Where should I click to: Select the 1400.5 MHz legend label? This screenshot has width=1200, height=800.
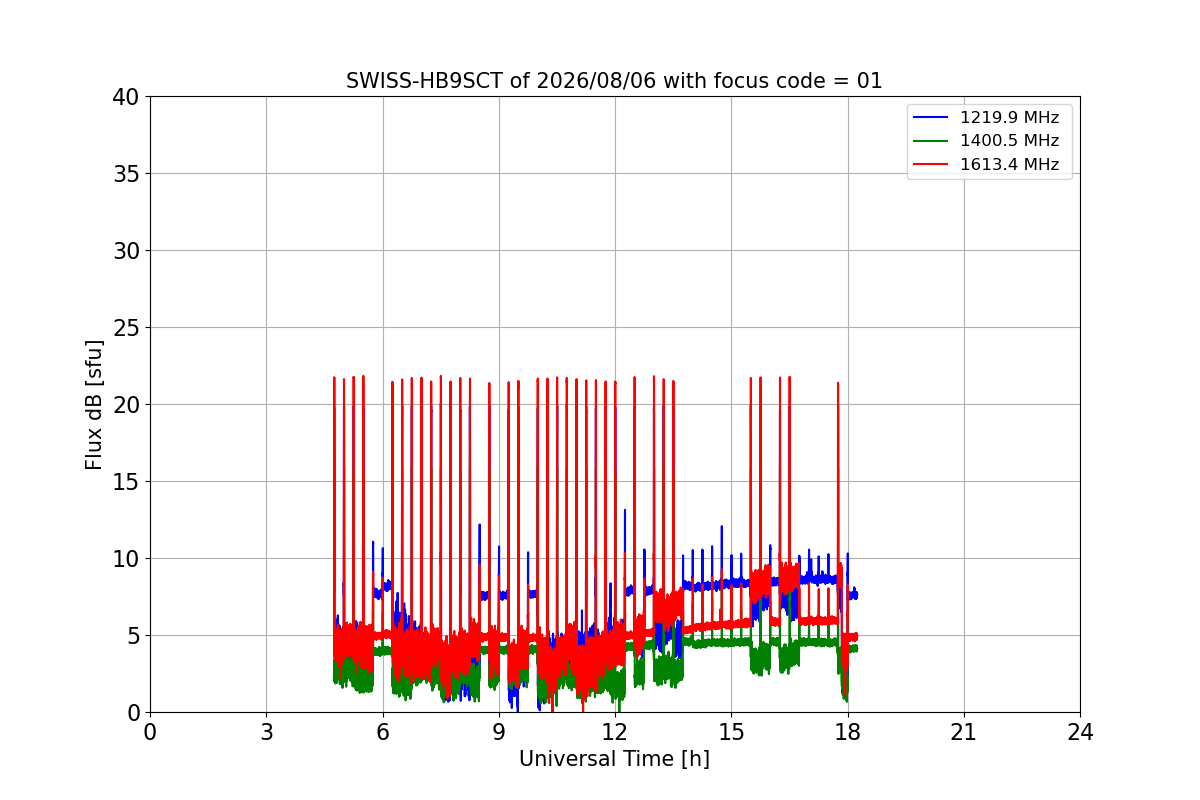coord(1009,141)
